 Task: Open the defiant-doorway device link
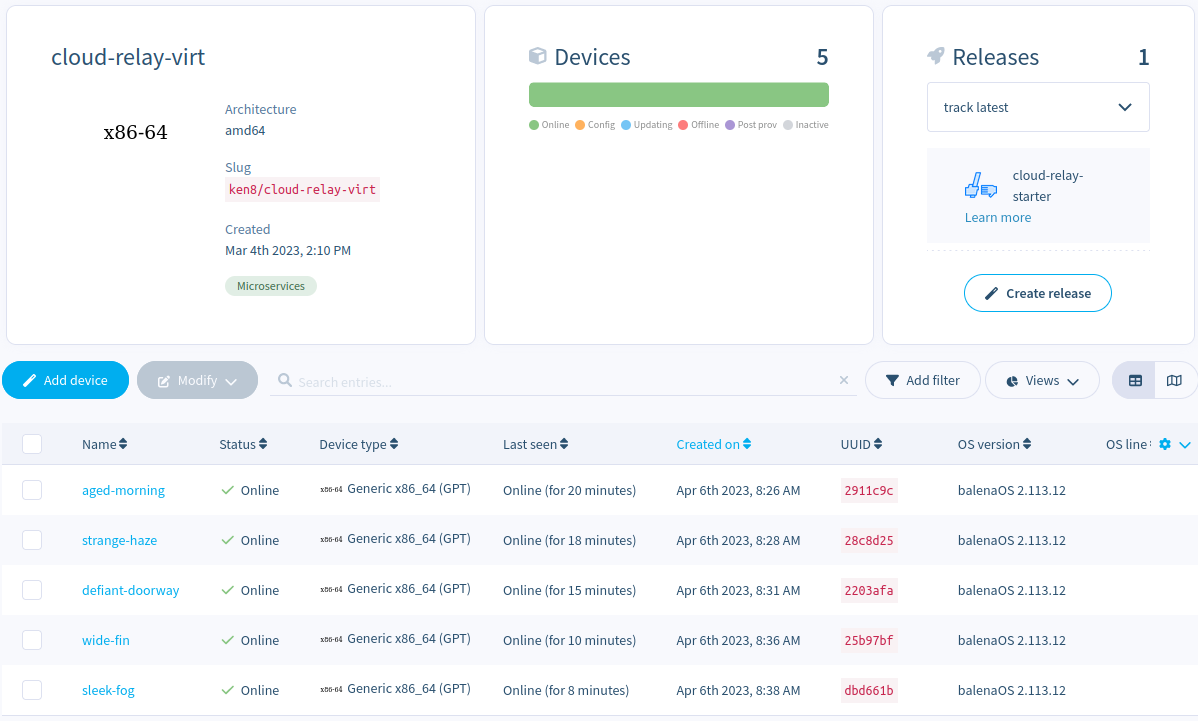pos(130,590)
